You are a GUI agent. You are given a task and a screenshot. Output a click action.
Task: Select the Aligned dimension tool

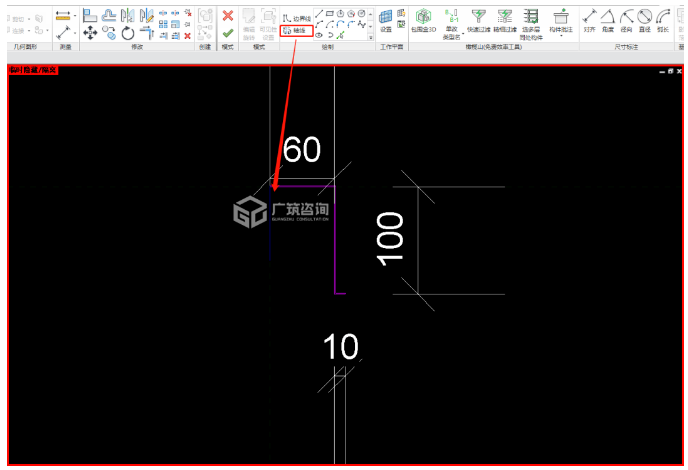(589, 20)
